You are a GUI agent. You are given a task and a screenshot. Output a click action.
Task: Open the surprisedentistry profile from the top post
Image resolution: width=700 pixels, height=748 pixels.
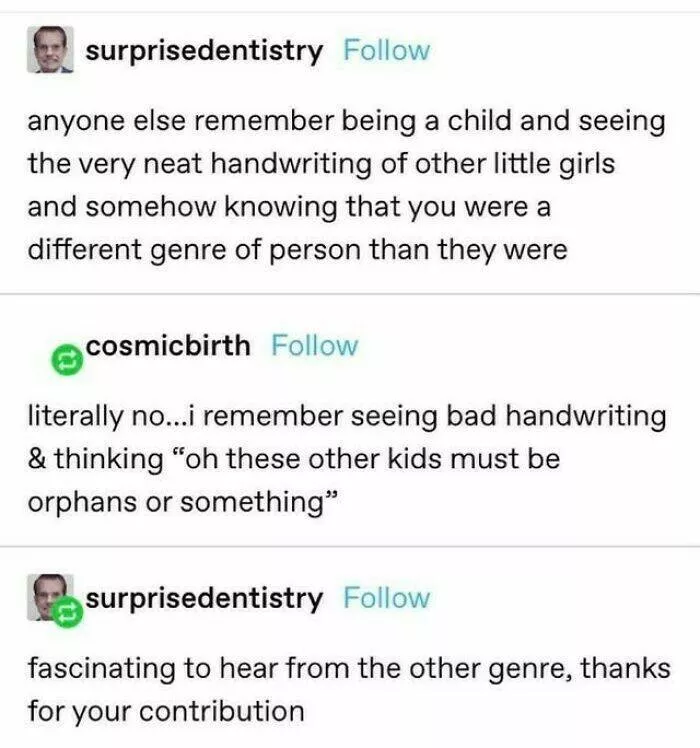[204, 50]
